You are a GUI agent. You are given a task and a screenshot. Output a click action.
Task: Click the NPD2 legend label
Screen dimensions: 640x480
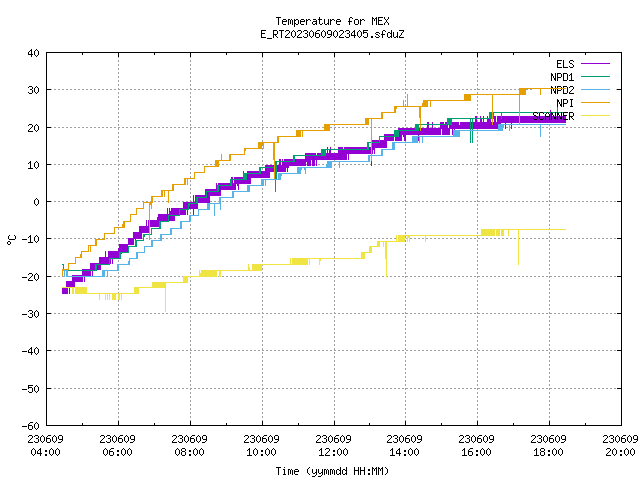coord(562,90)
